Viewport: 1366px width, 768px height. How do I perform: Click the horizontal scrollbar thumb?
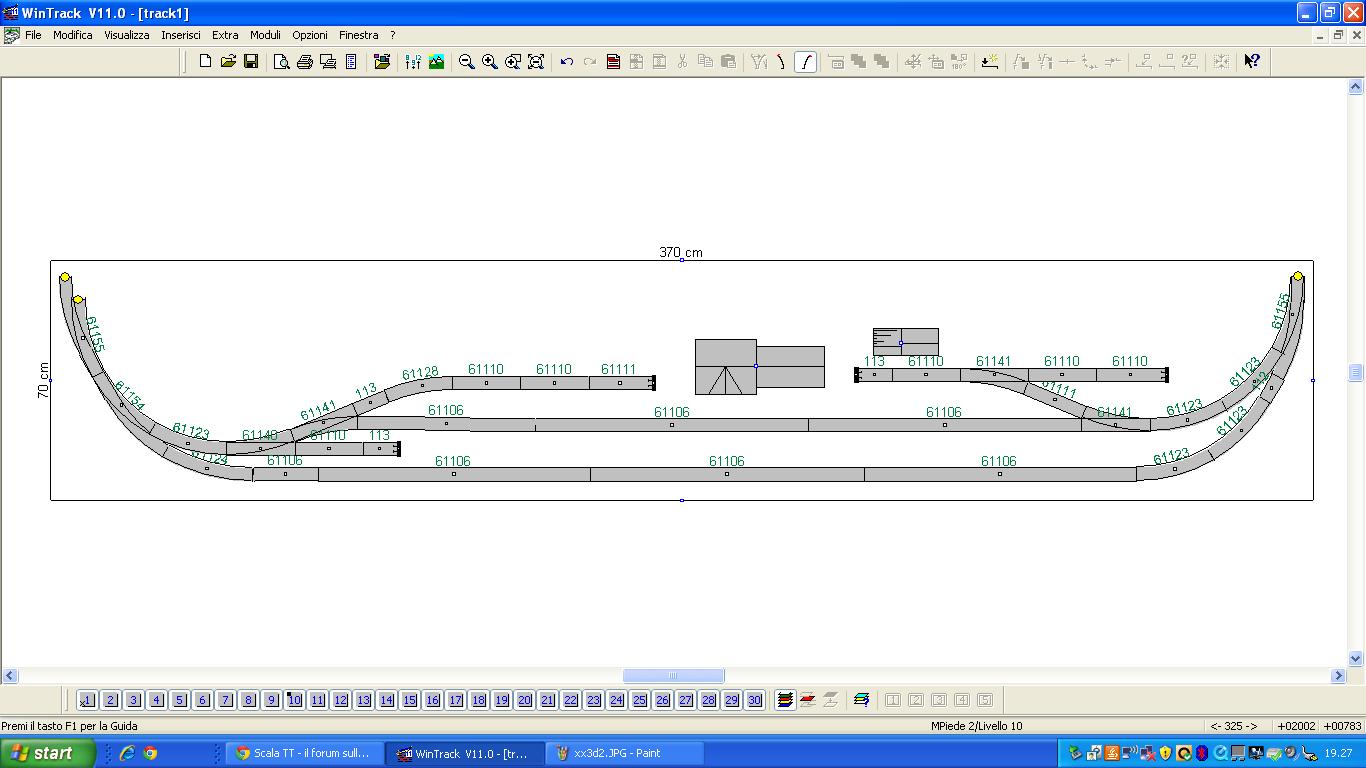(x=673, y=676)
